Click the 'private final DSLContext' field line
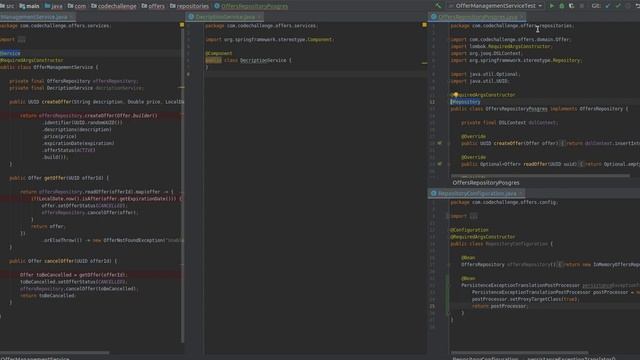 pyautogui.click(x=509, y=122)
